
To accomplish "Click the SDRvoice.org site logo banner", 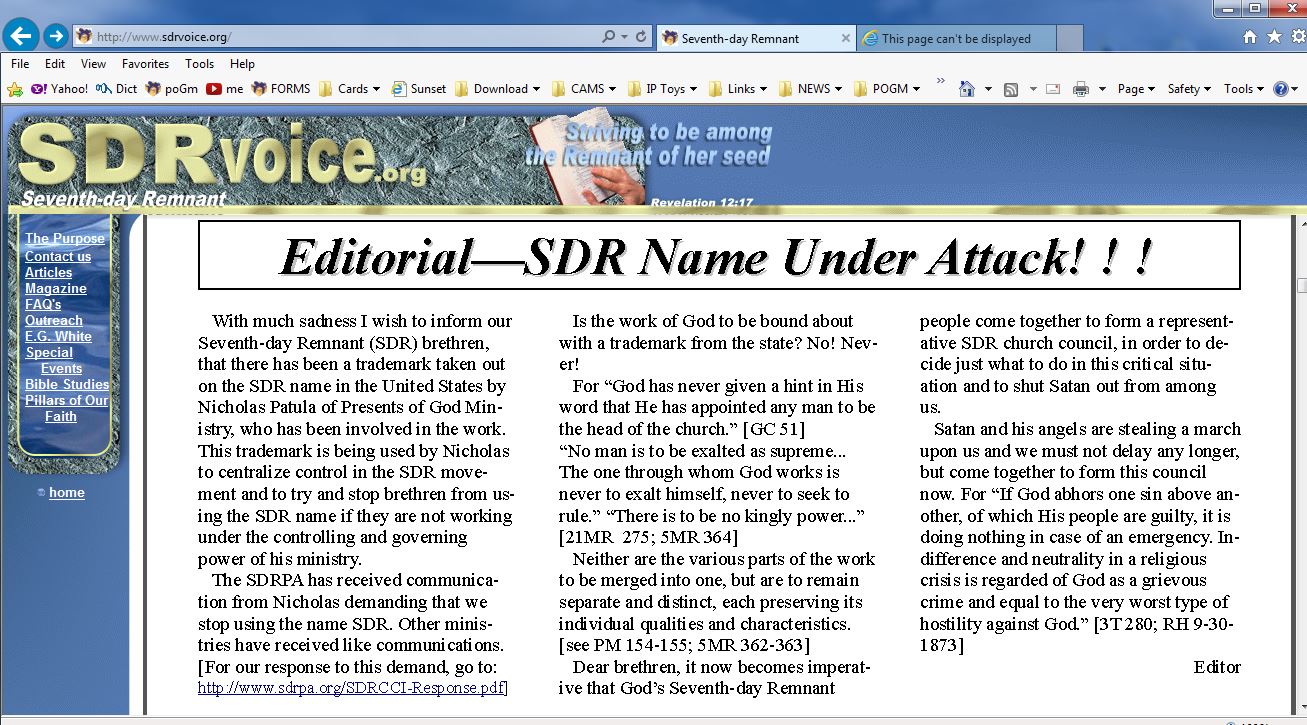I will point(222,158).
